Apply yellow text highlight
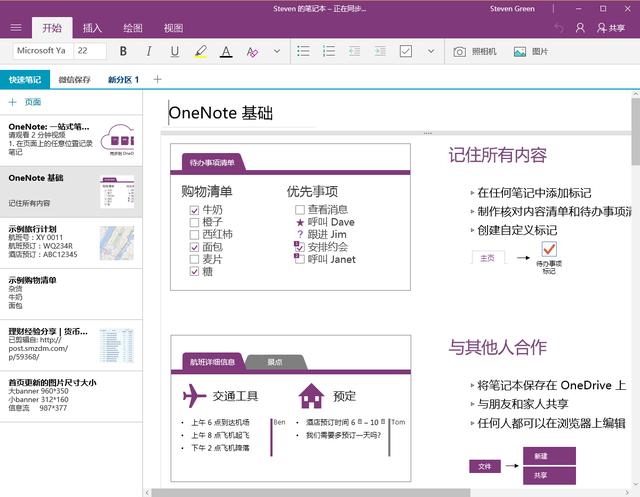 click(200, 51)
